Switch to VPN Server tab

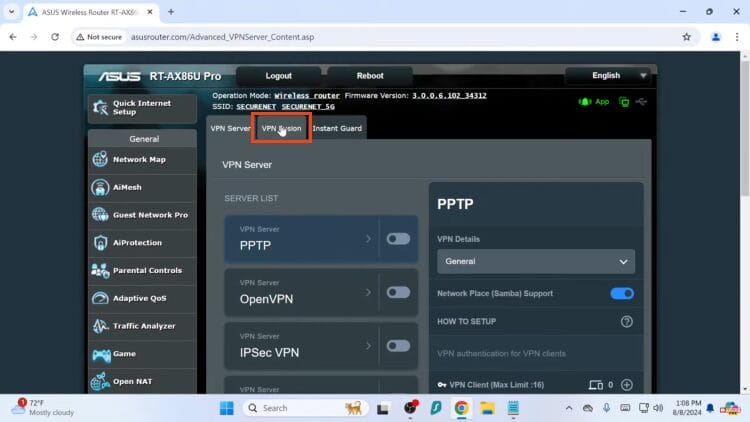230,128
